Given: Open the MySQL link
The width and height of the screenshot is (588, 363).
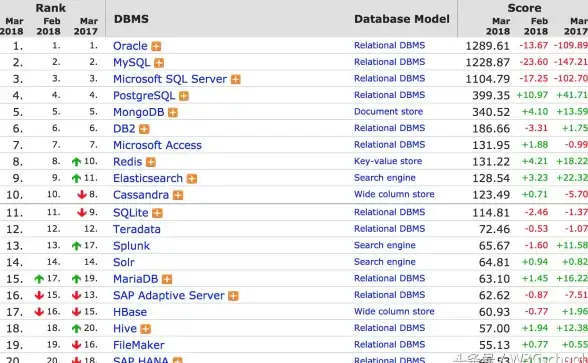Looking at the screenshot, I should point(132,63).
